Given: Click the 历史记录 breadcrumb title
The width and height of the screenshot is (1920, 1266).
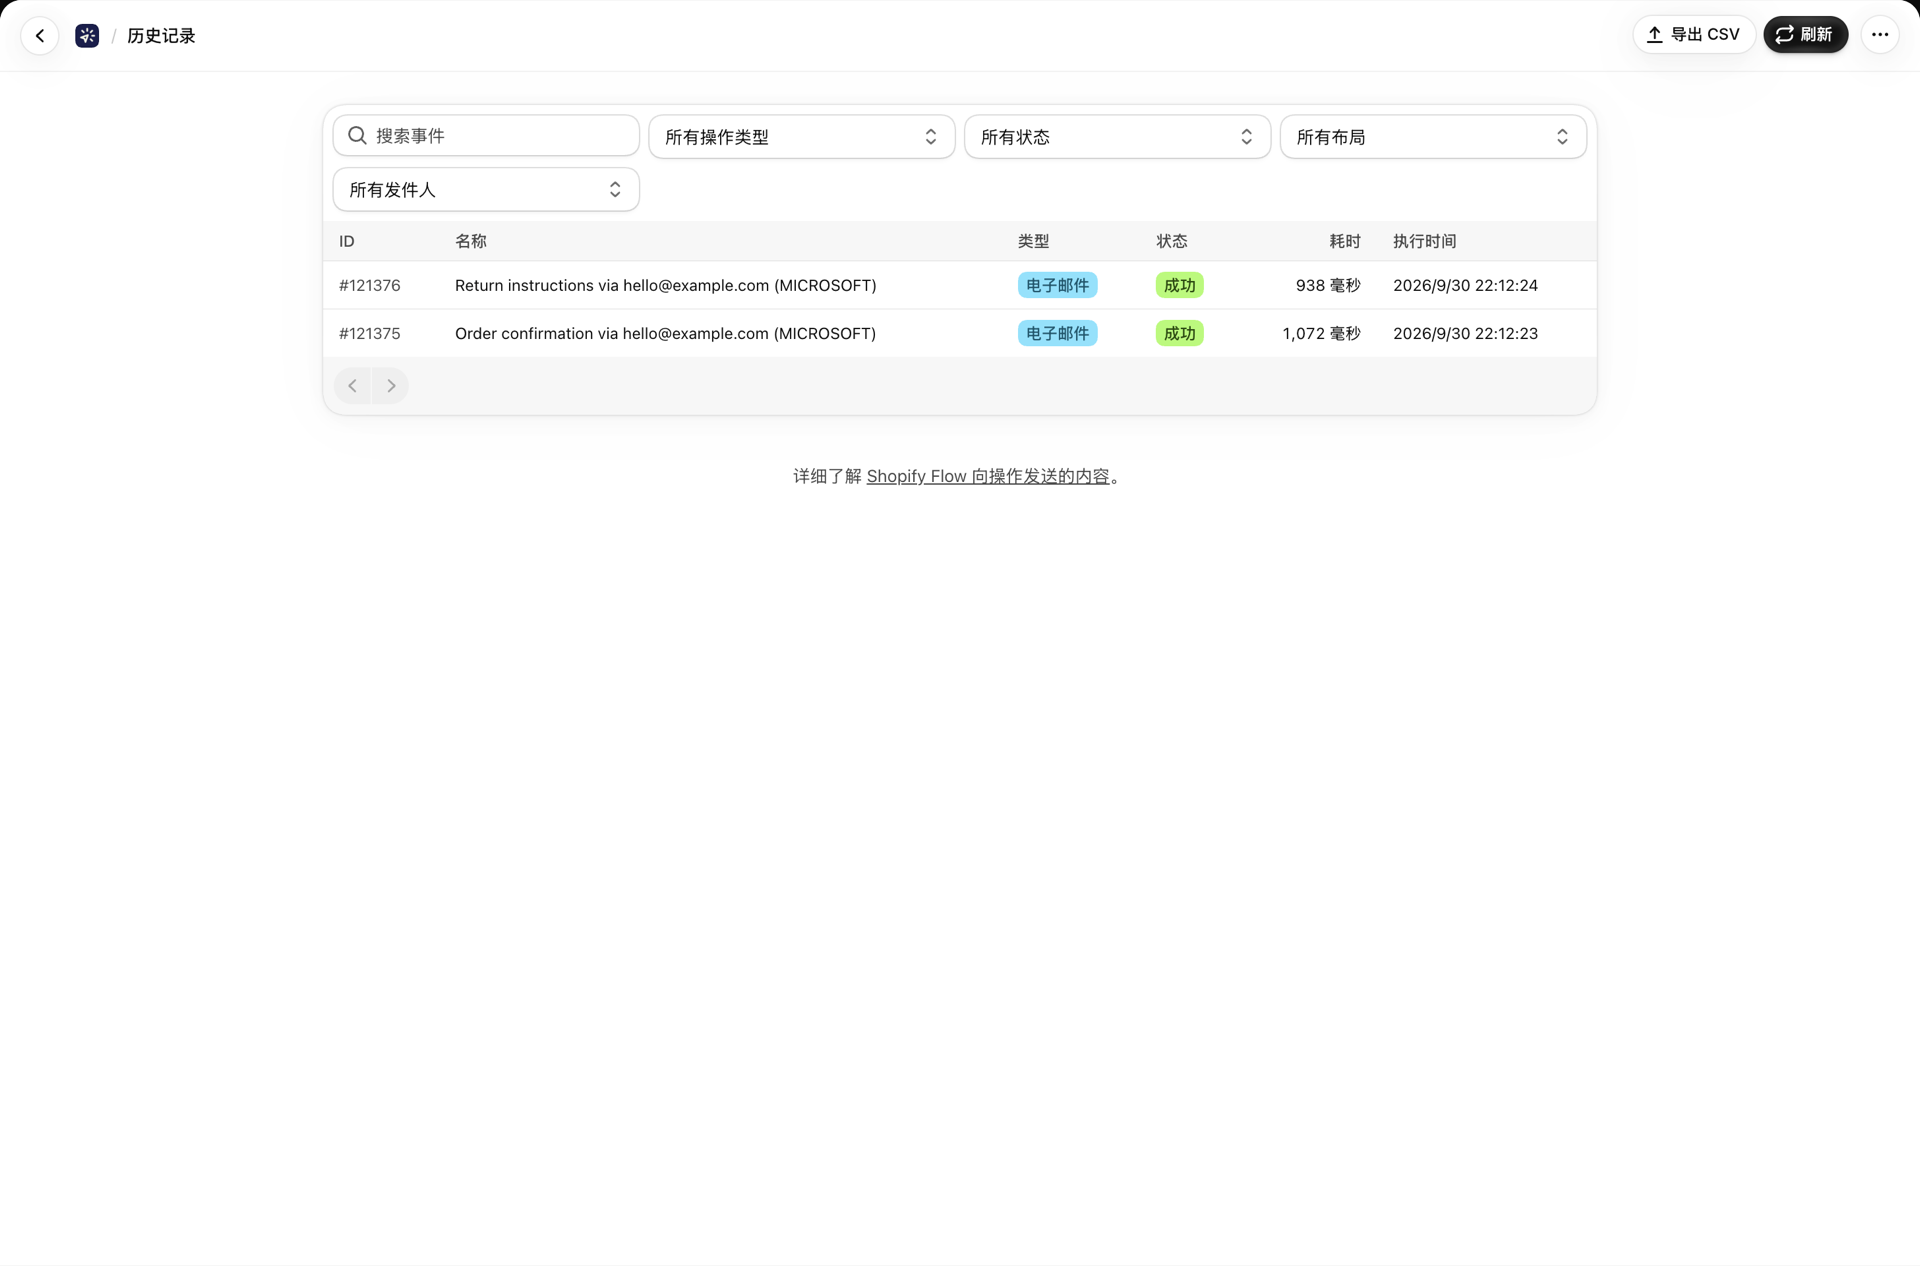Looking at the screenshot, I should point(161,36).
